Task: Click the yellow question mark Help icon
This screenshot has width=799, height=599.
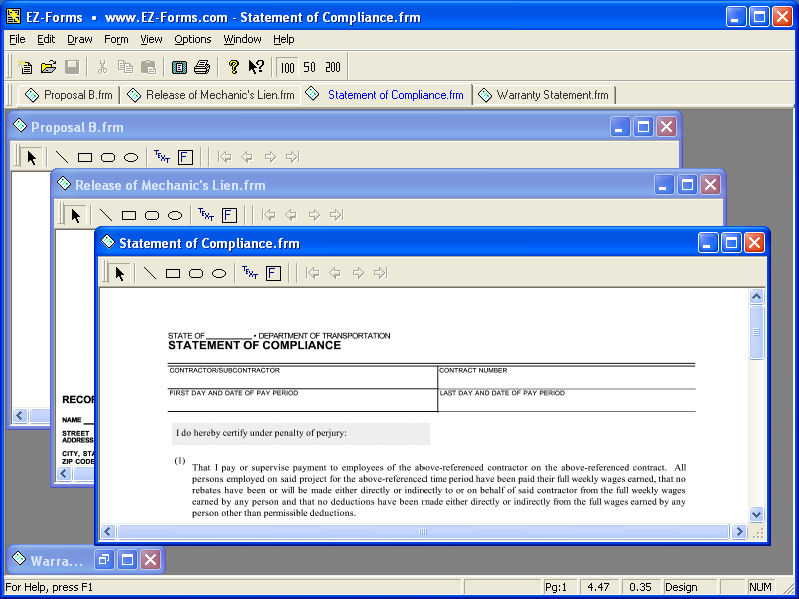Action: pyautogui.click(x=233, y=67)
